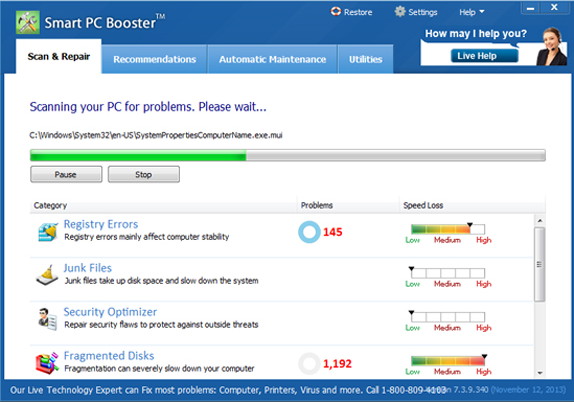This screenshot has height=402, width=574.
Task: Click the 145 registry problems count
Action: pyautogui.click(x=332, y=232)
